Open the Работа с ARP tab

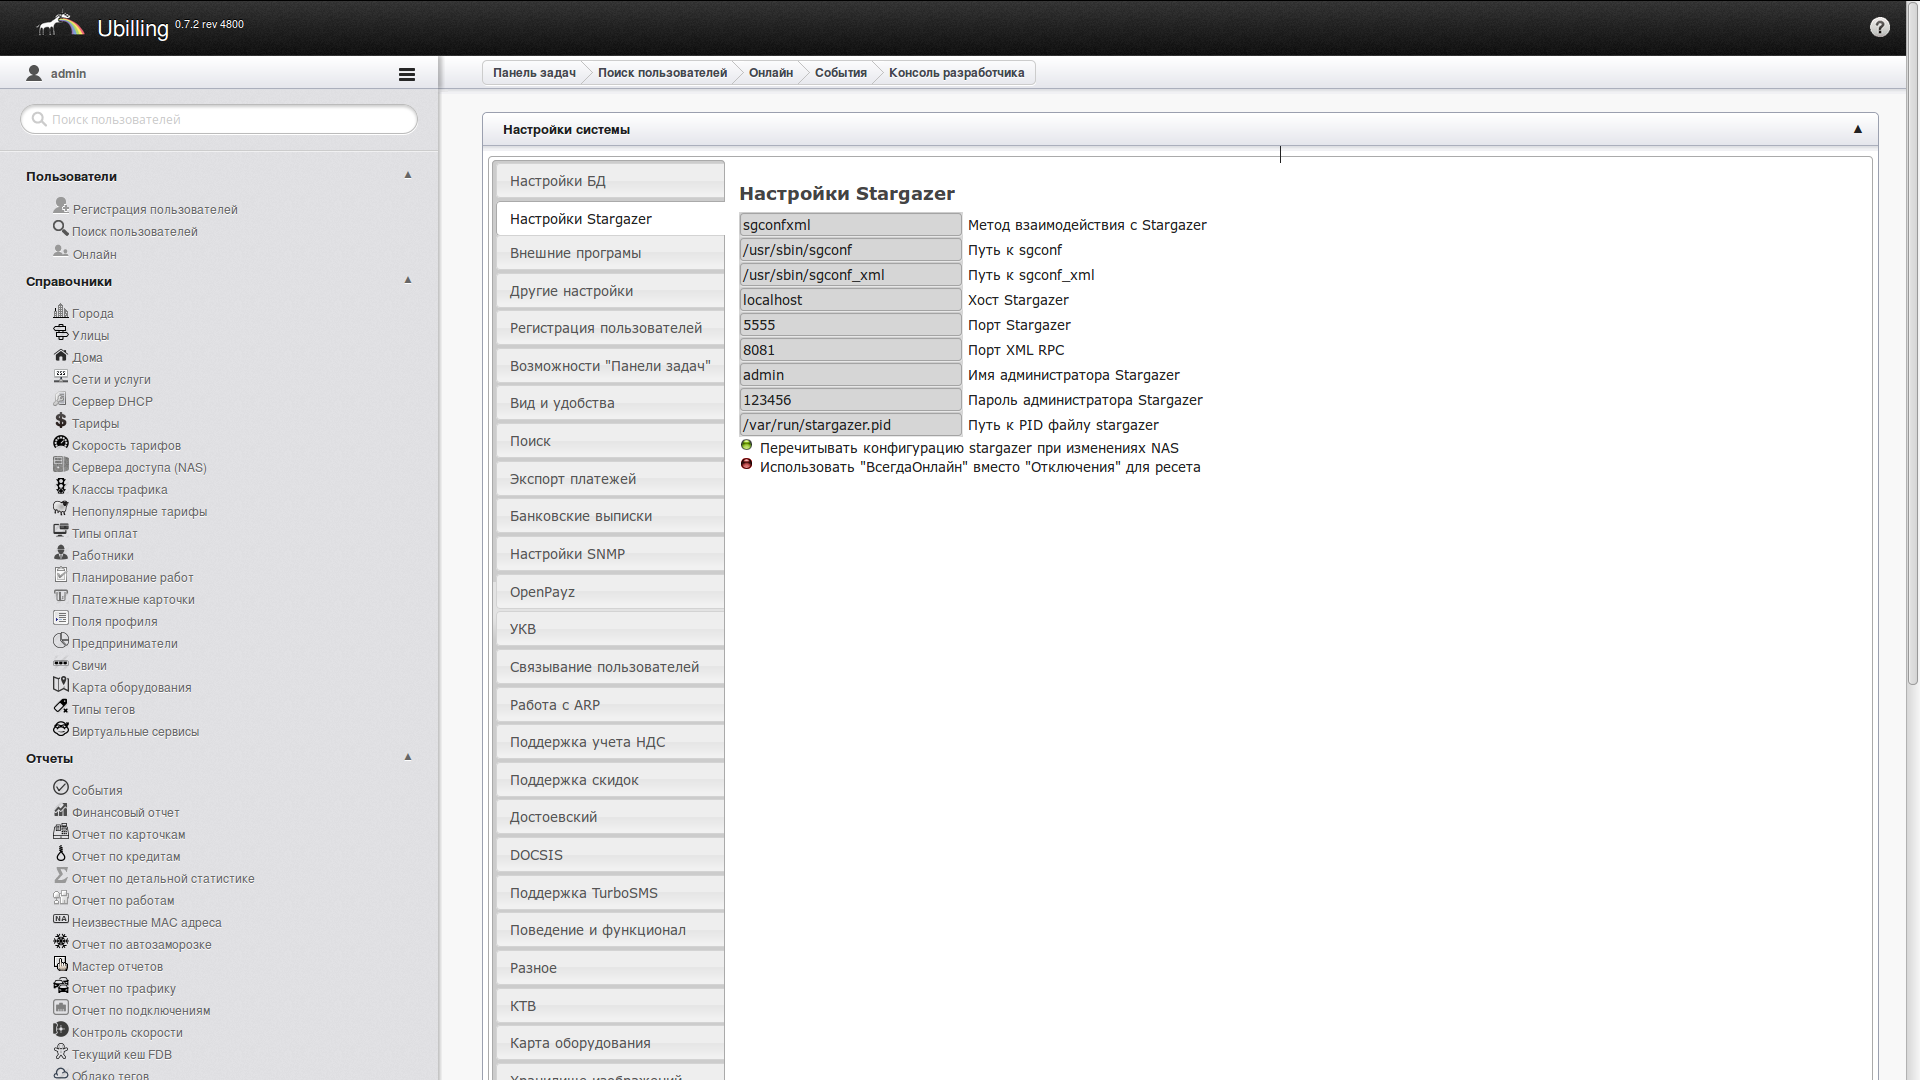pyautogui.click(x=610, y=705)
